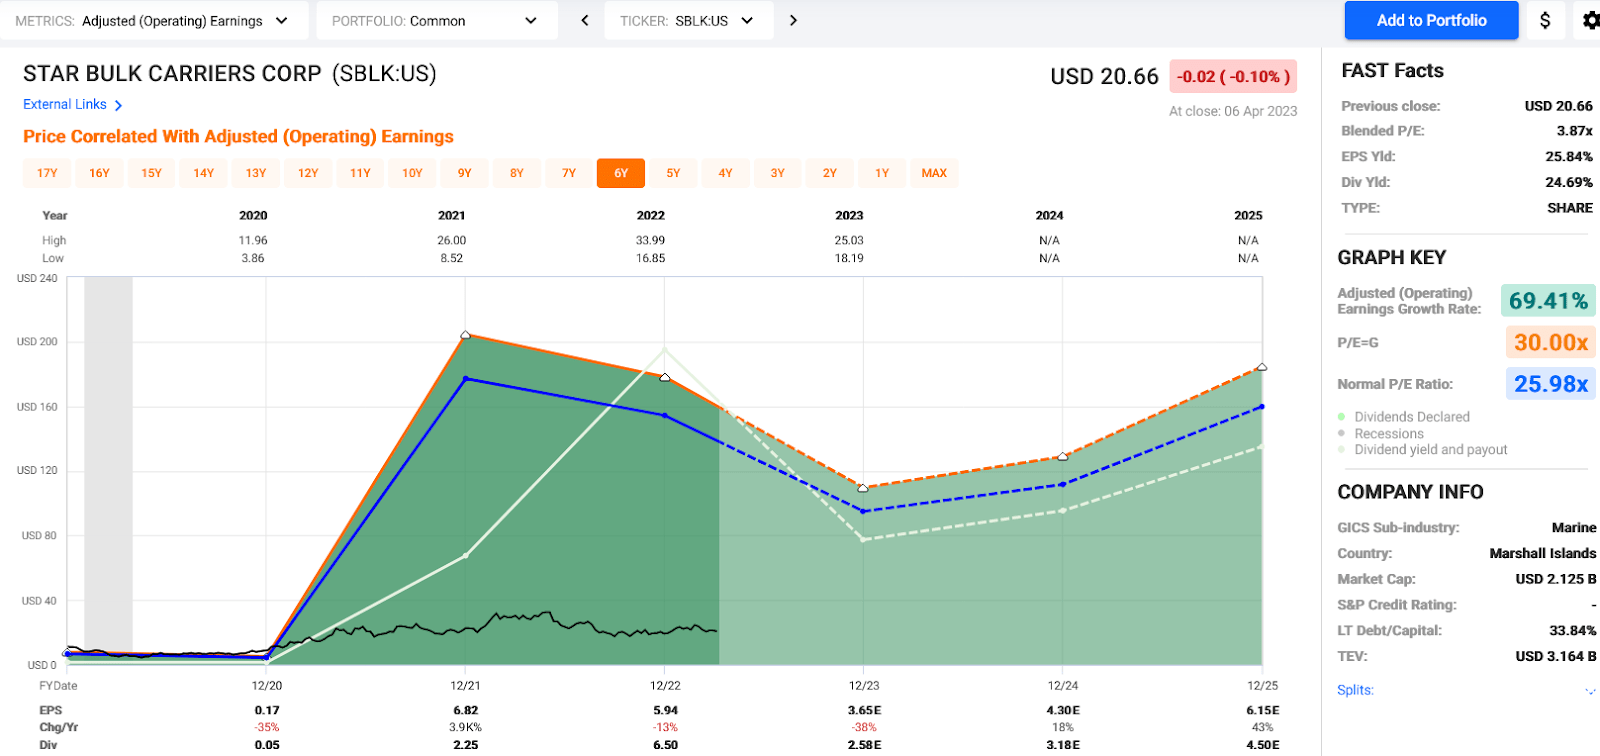
Task: Go to the previous ticker with the left arrow
Action: [585, 20]
